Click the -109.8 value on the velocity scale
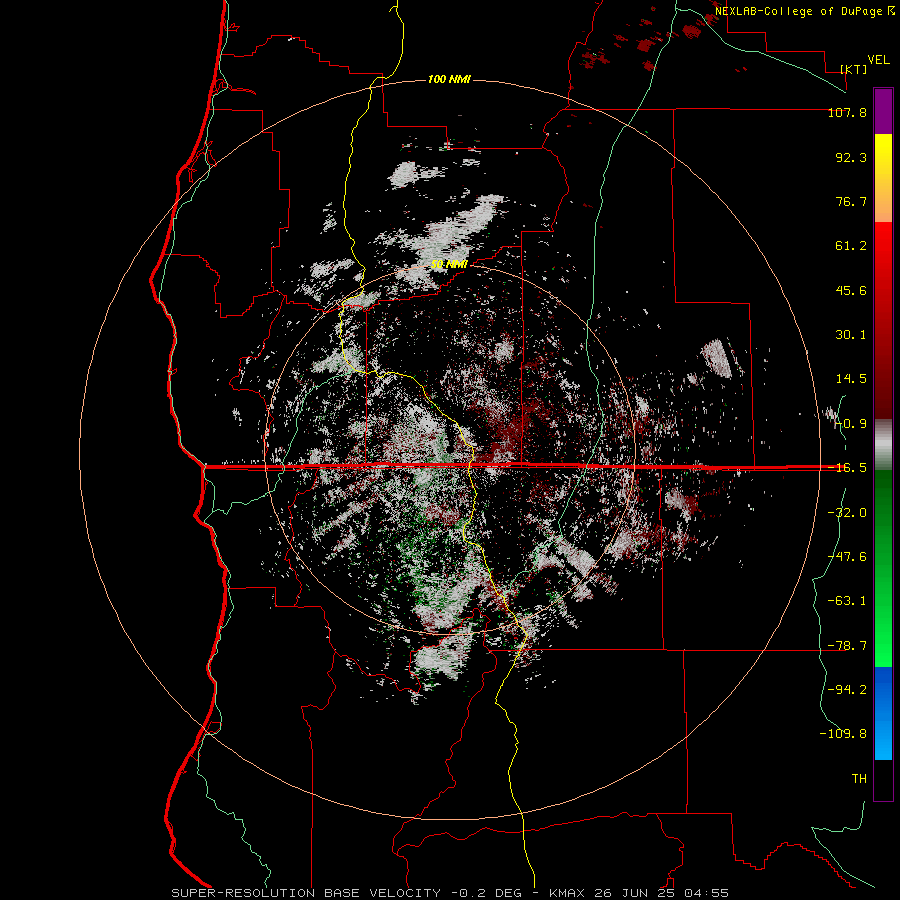The image size is (900, 900). point(843,734)
